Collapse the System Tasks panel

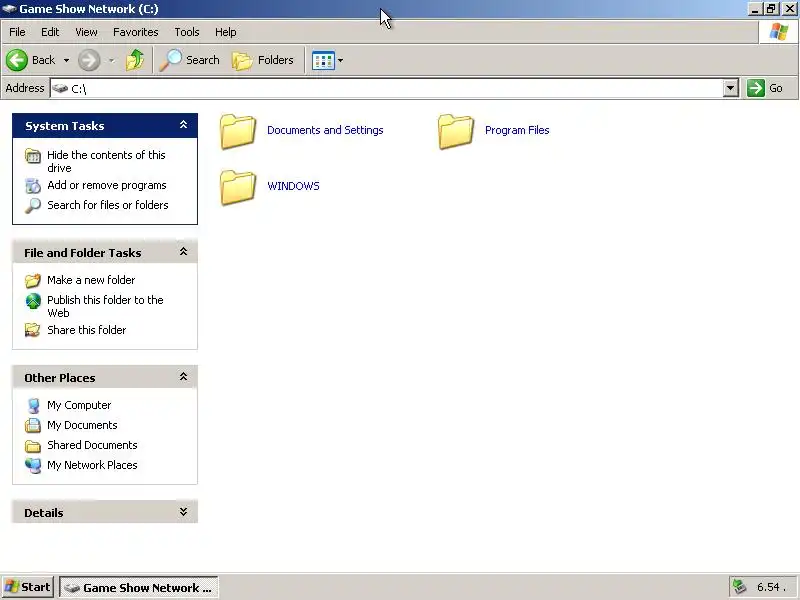tap(183, 125)
